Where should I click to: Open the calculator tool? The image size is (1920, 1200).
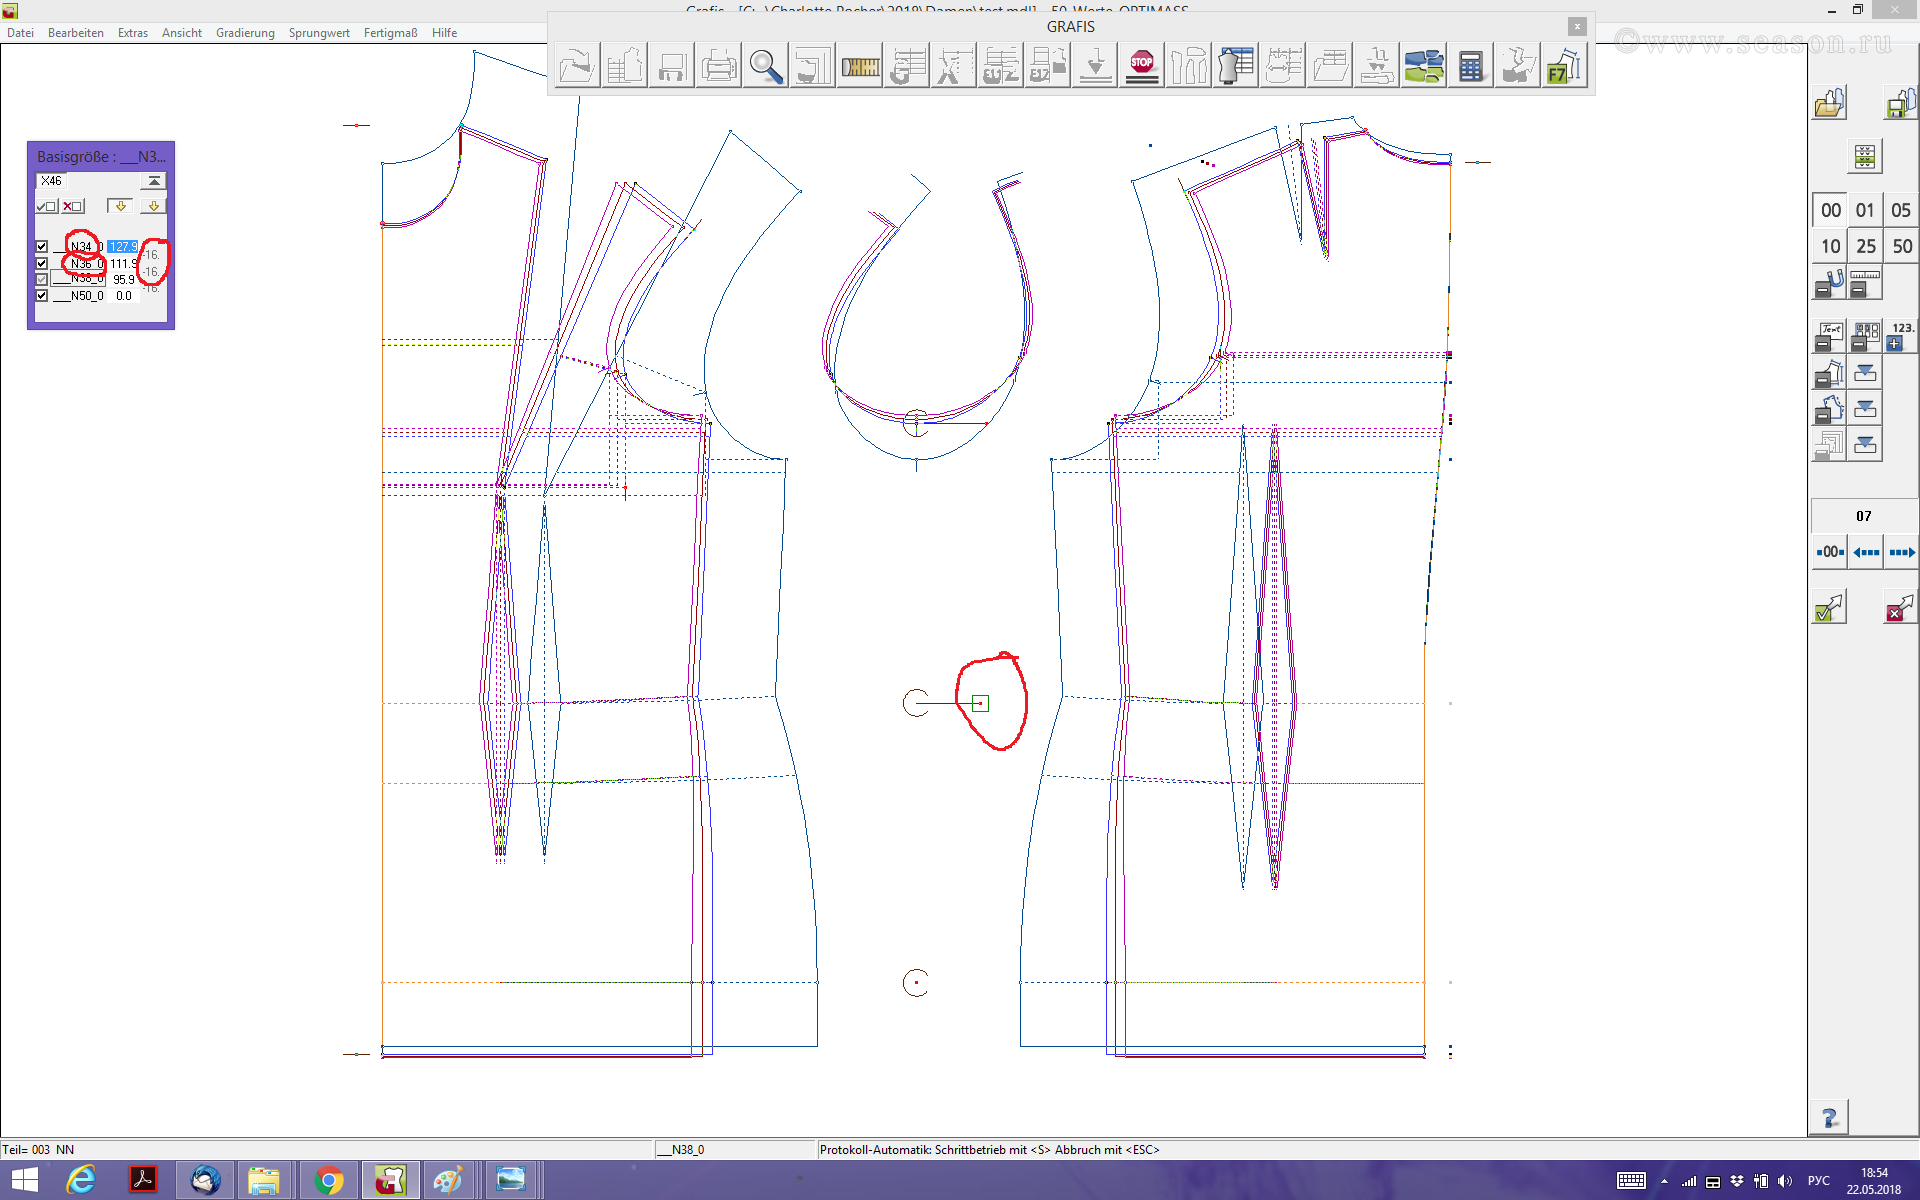click(1470, 67)
